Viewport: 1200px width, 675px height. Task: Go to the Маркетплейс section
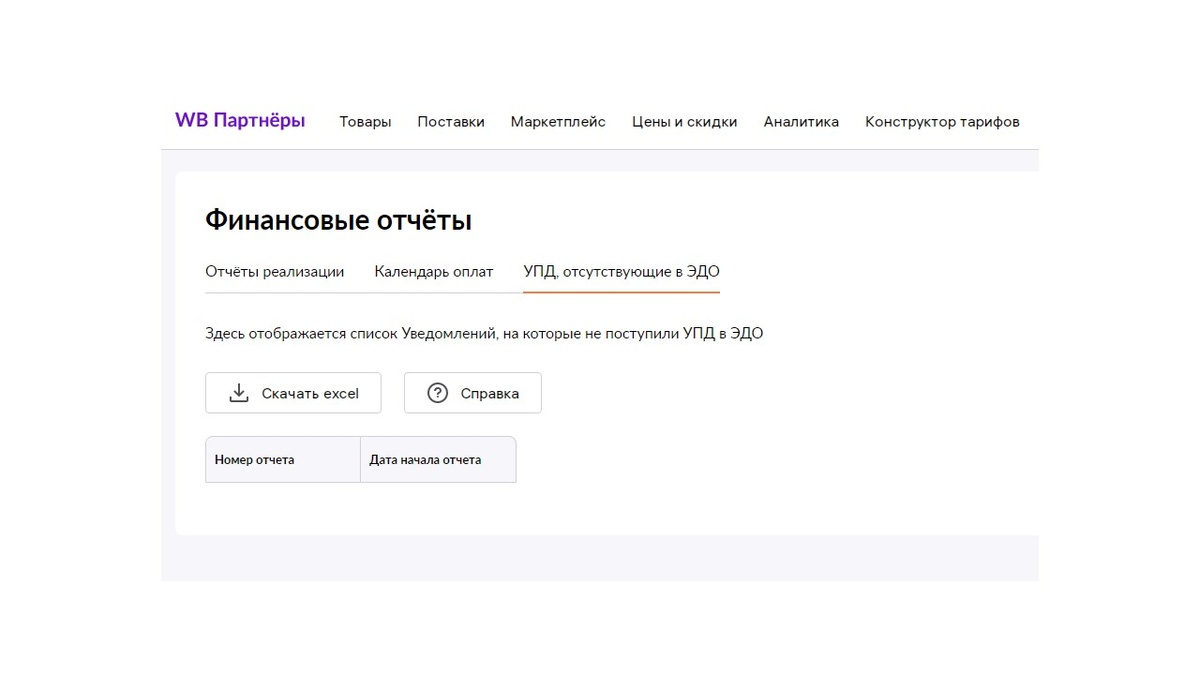(558, 122)
